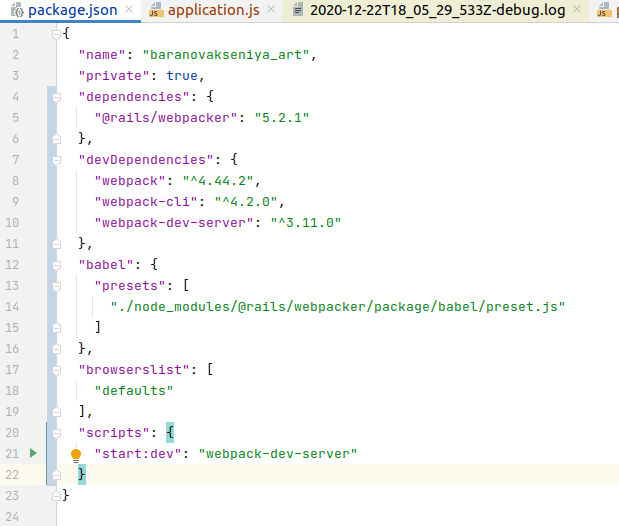The image size is (619, 526).
Task: Click line number 14 in gutter
Action: point(12,307)
